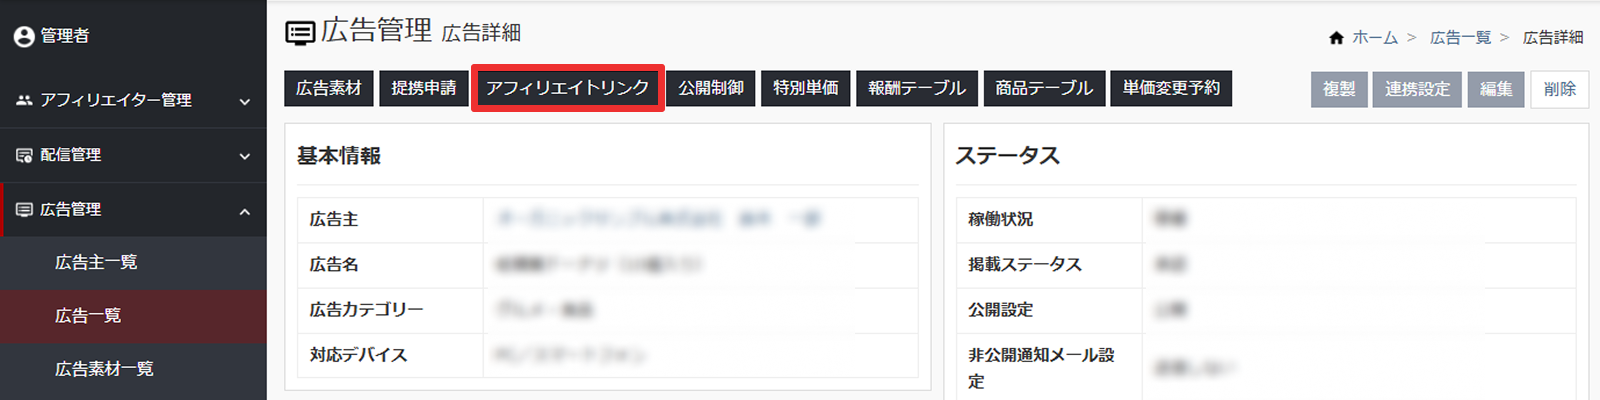Open 配信管理 menu
This screenshot has width=1600, height=400.
[x=133, y=155]
